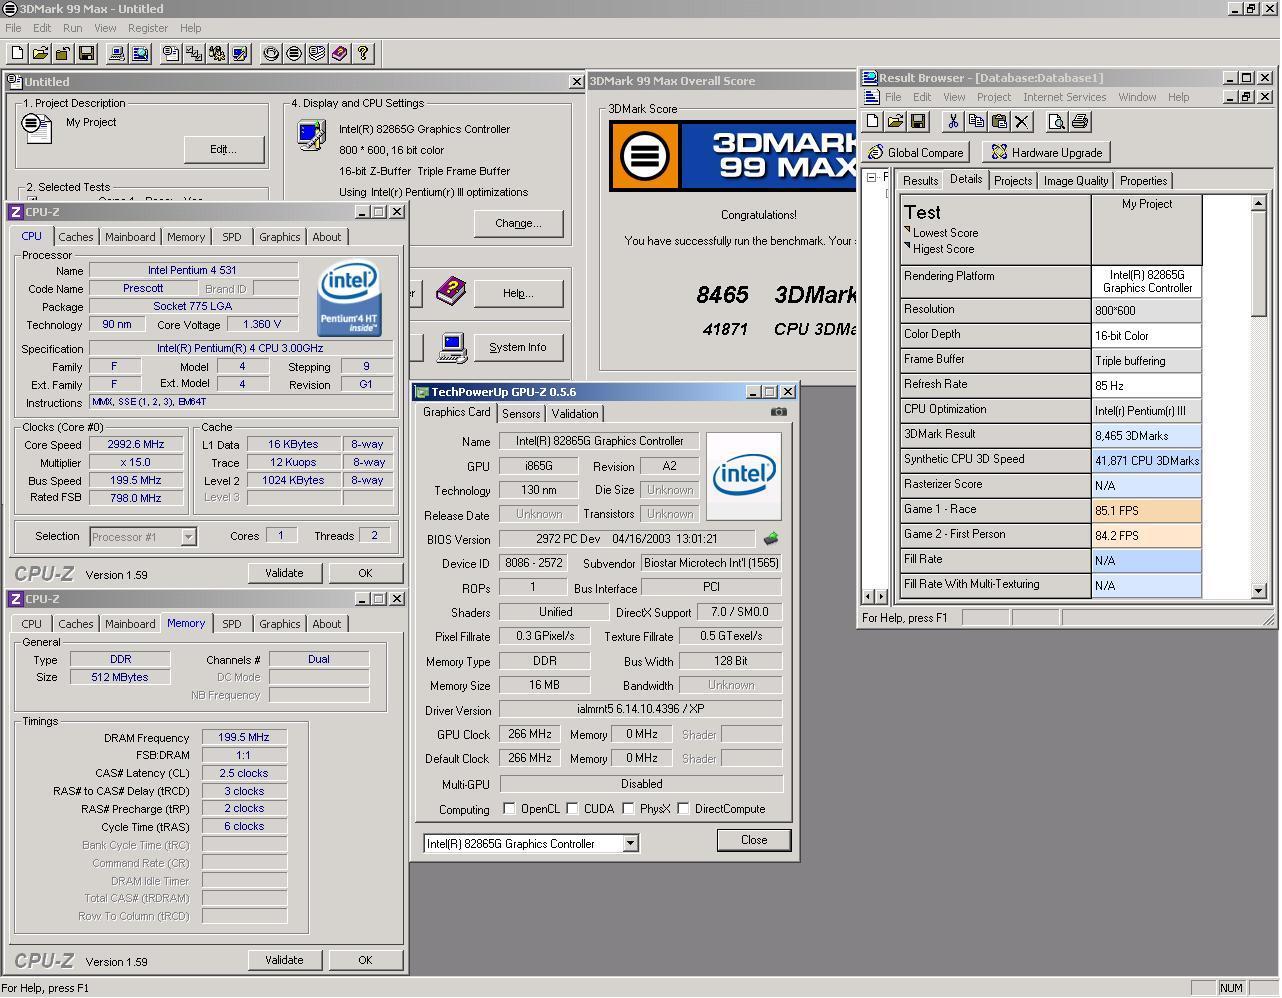Click the Paste clipboard icon in Result Browser
The width and height of the screenshot is (1282, 998).
(999, 122)
